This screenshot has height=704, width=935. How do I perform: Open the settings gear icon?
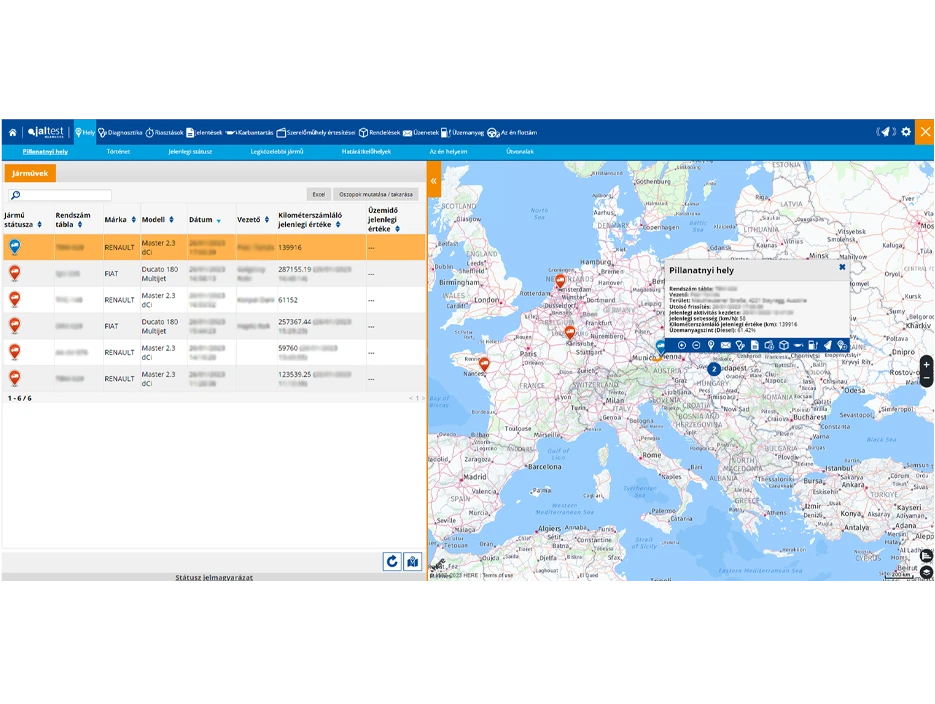pyautogui.click(x=906, y=132)
